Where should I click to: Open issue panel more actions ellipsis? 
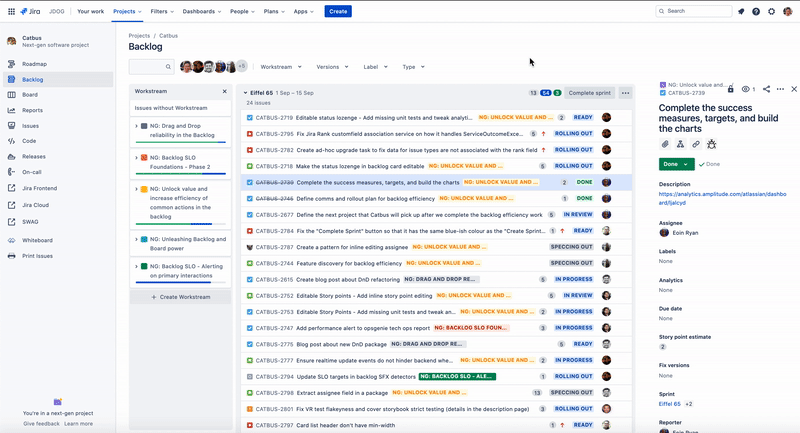coord(780,89)
